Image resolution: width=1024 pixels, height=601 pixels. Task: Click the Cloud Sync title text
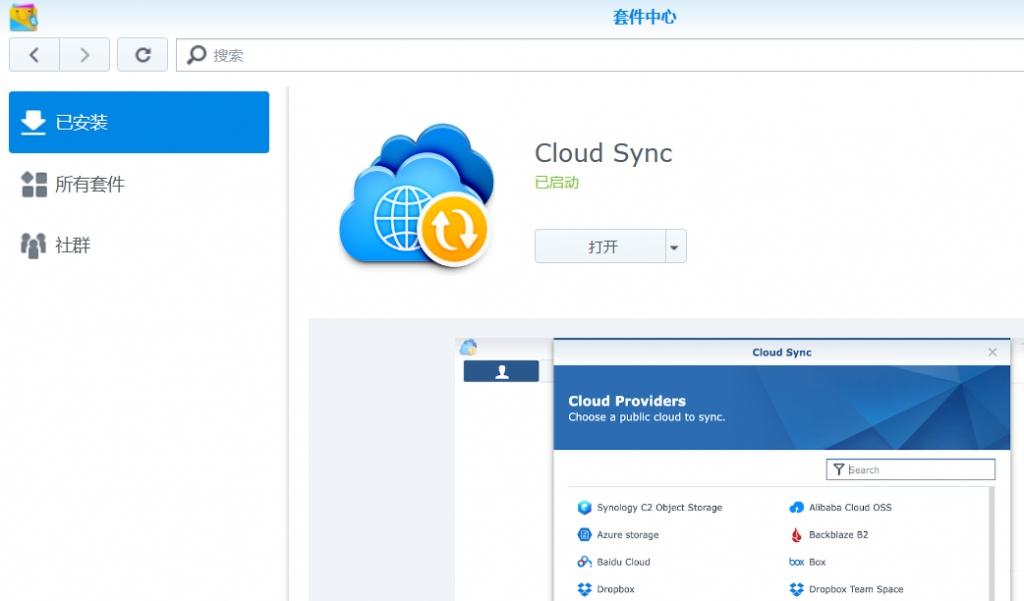coord(603,154)
